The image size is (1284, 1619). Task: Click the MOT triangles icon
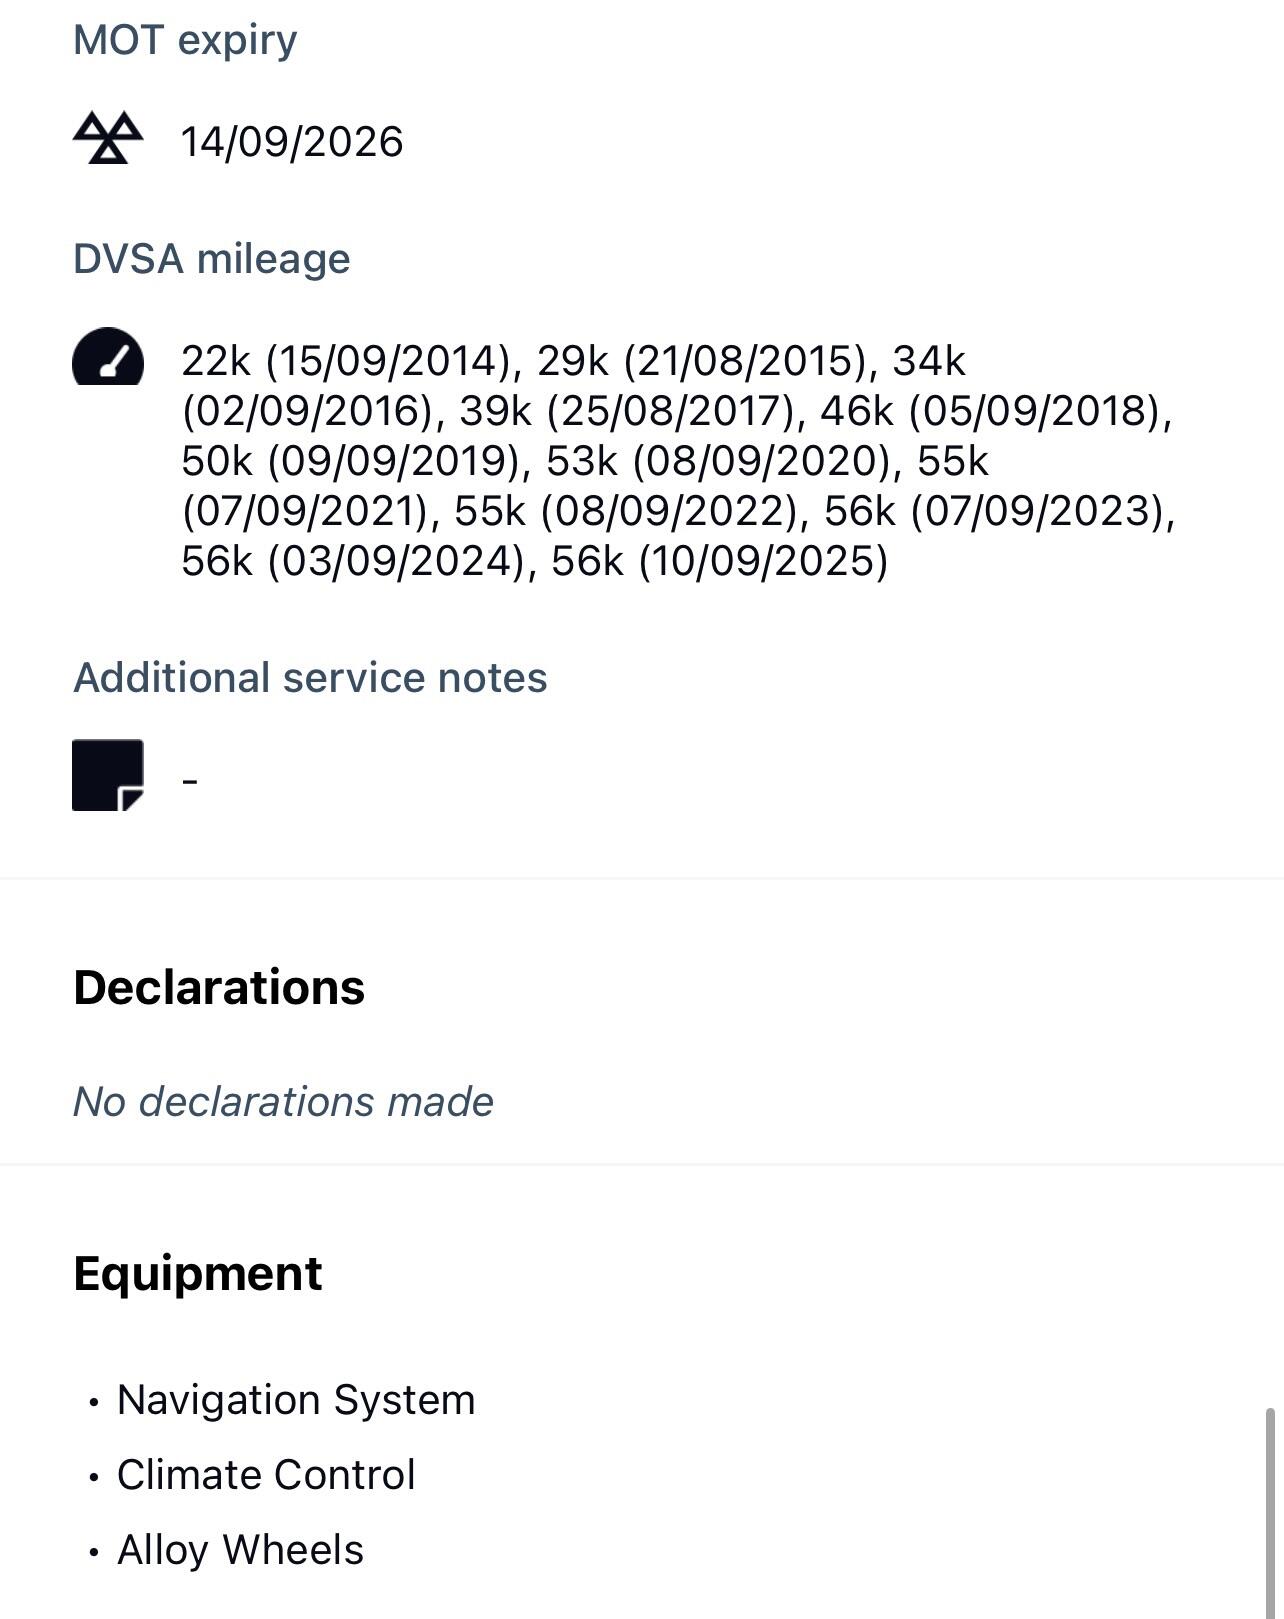(x=108, y=138)
